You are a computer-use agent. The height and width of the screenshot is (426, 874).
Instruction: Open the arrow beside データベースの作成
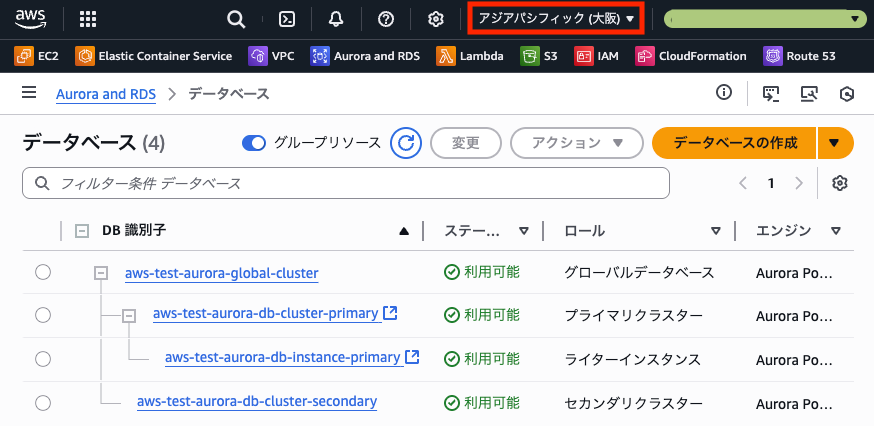click(834, 143)
